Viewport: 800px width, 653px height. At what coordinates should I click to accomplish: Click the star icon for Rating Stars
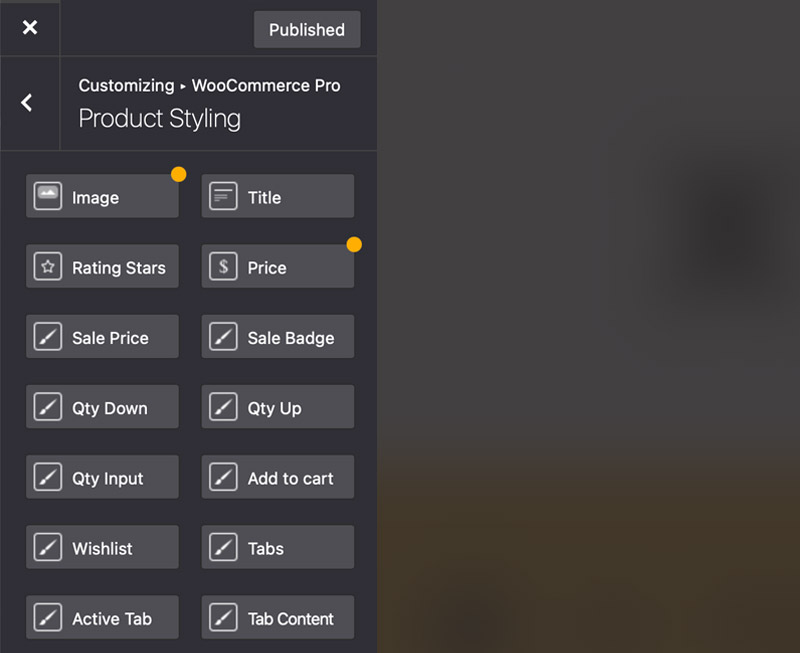click(x=48, y=267)
